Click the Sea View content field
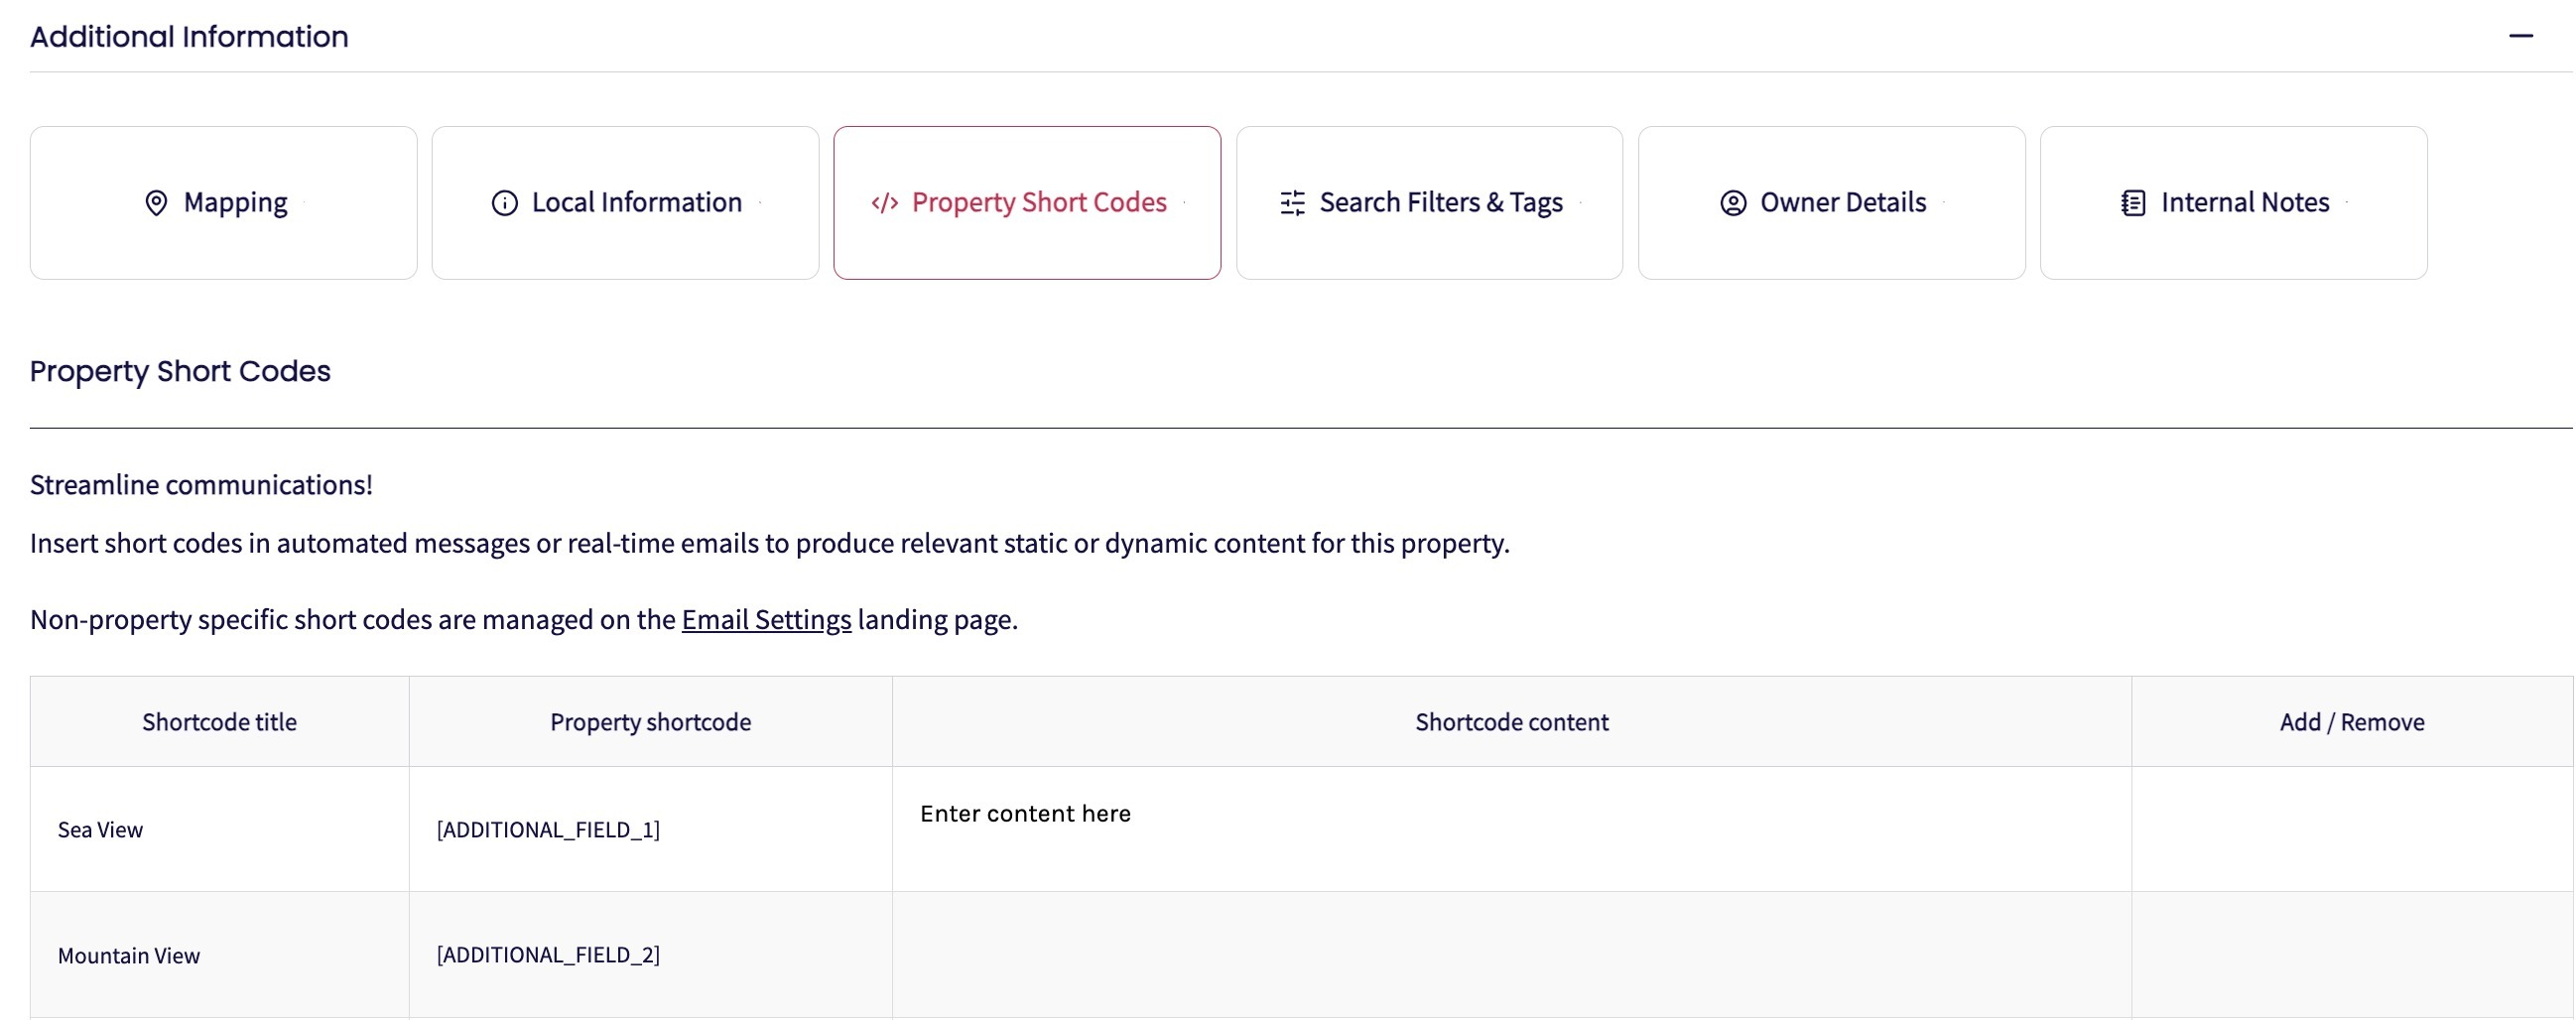 1510,826
